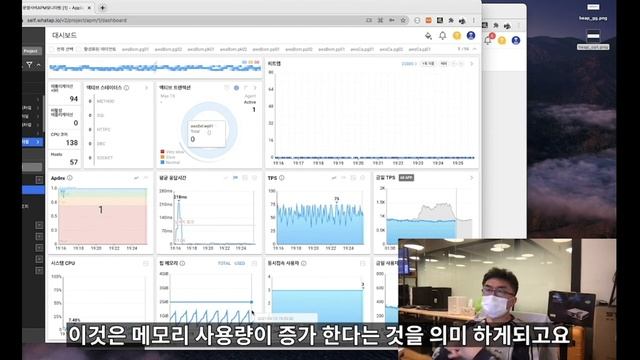Expand 금일 TPS panel with right arrow

pyautogui.click(x=472, y=178)
